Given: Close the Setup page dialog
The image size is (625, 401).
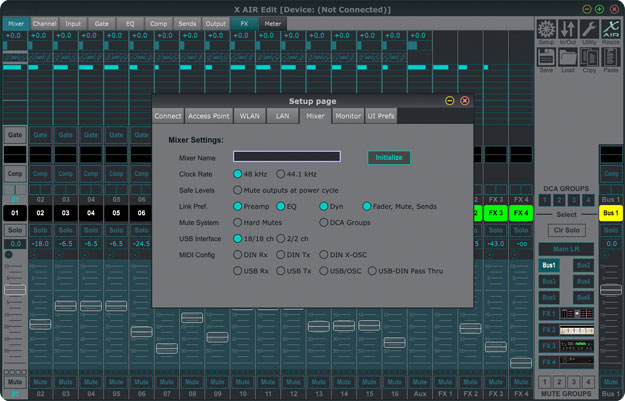Looking at the screenshot, I should (x=465, y=100).
